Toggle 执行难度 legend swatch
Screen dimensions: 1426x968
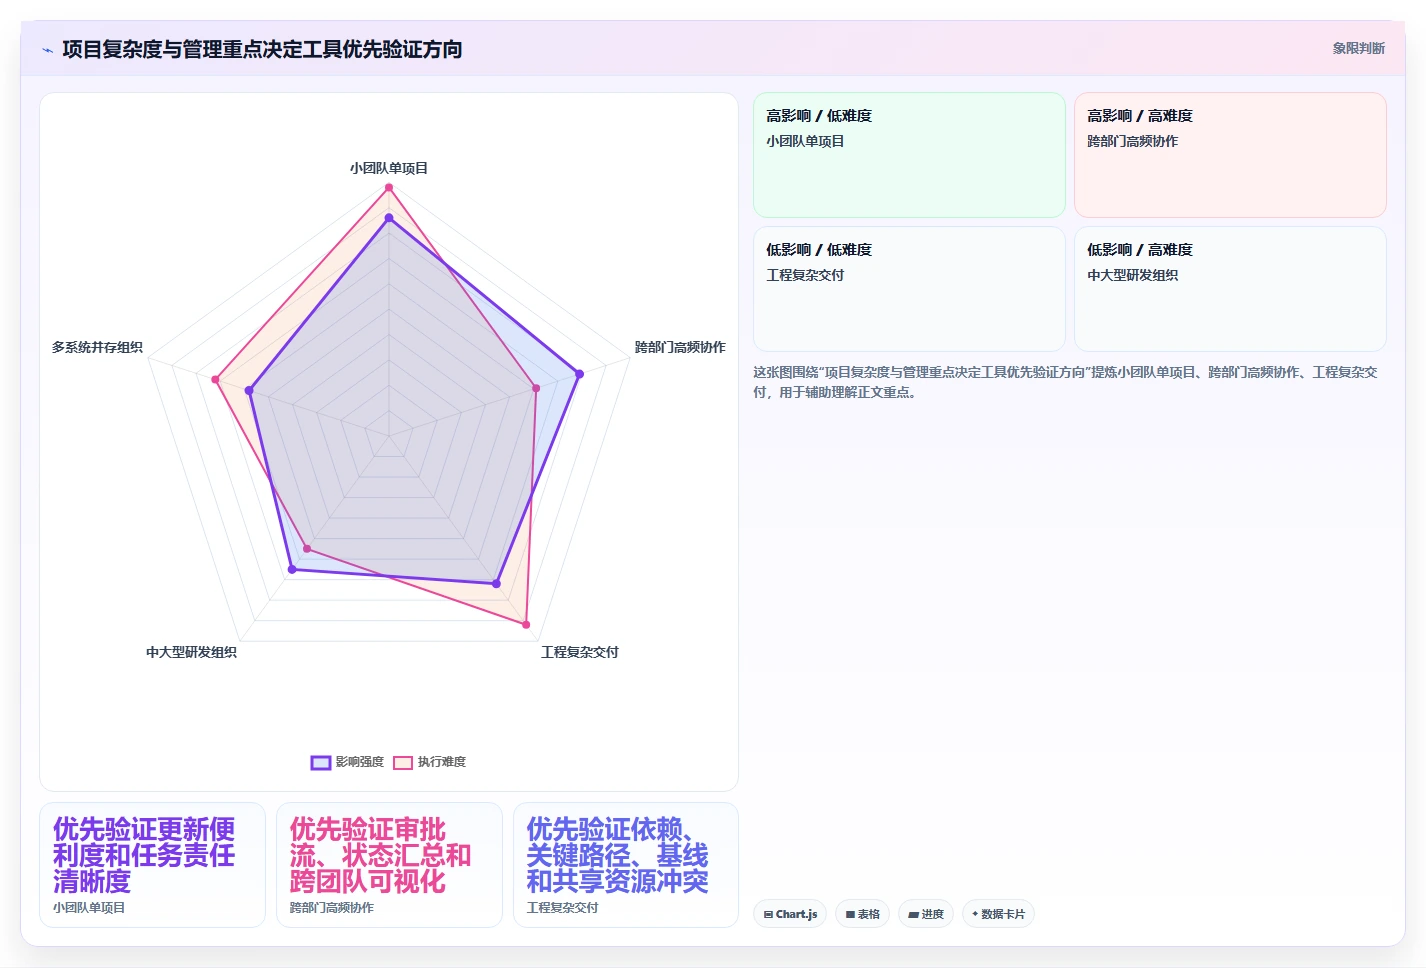click(x=403, y=762)
